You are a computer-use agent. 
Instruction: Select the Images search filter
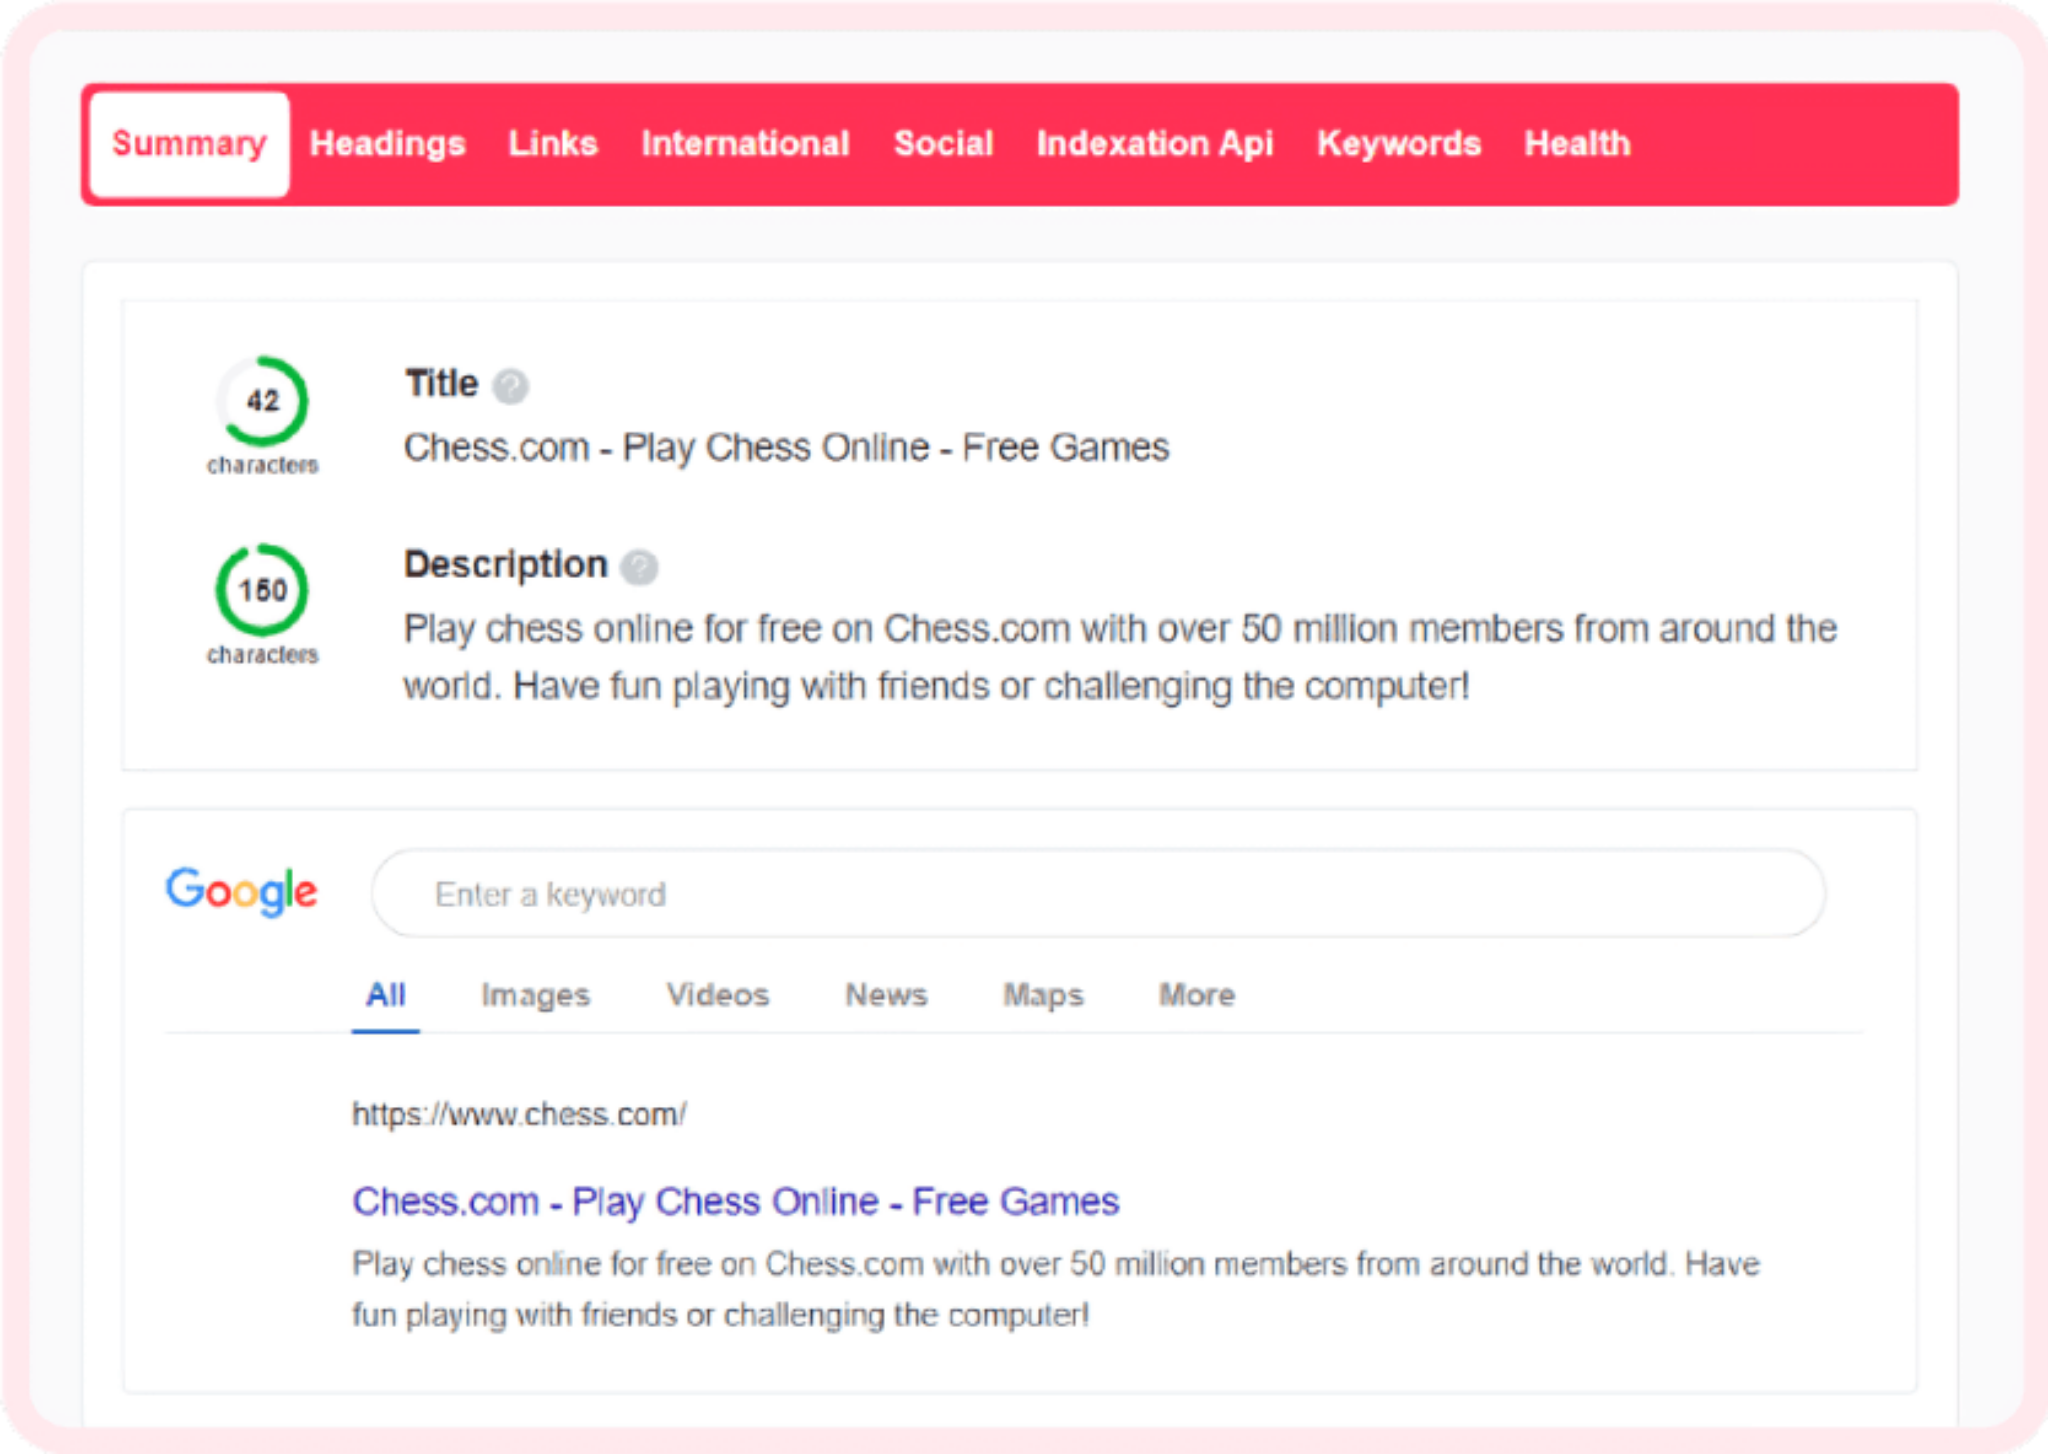(x=536, y=995)
